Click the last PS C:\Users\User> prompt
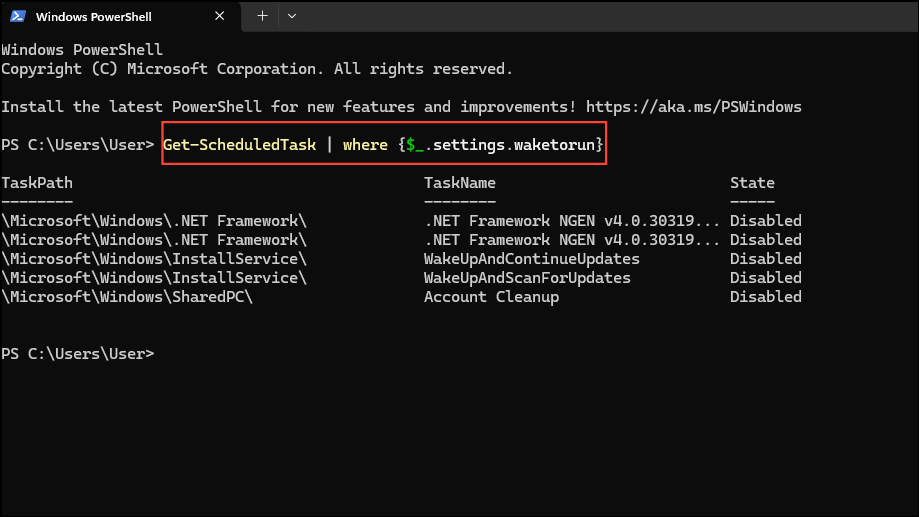919x517 pixels. coord(77,354)
